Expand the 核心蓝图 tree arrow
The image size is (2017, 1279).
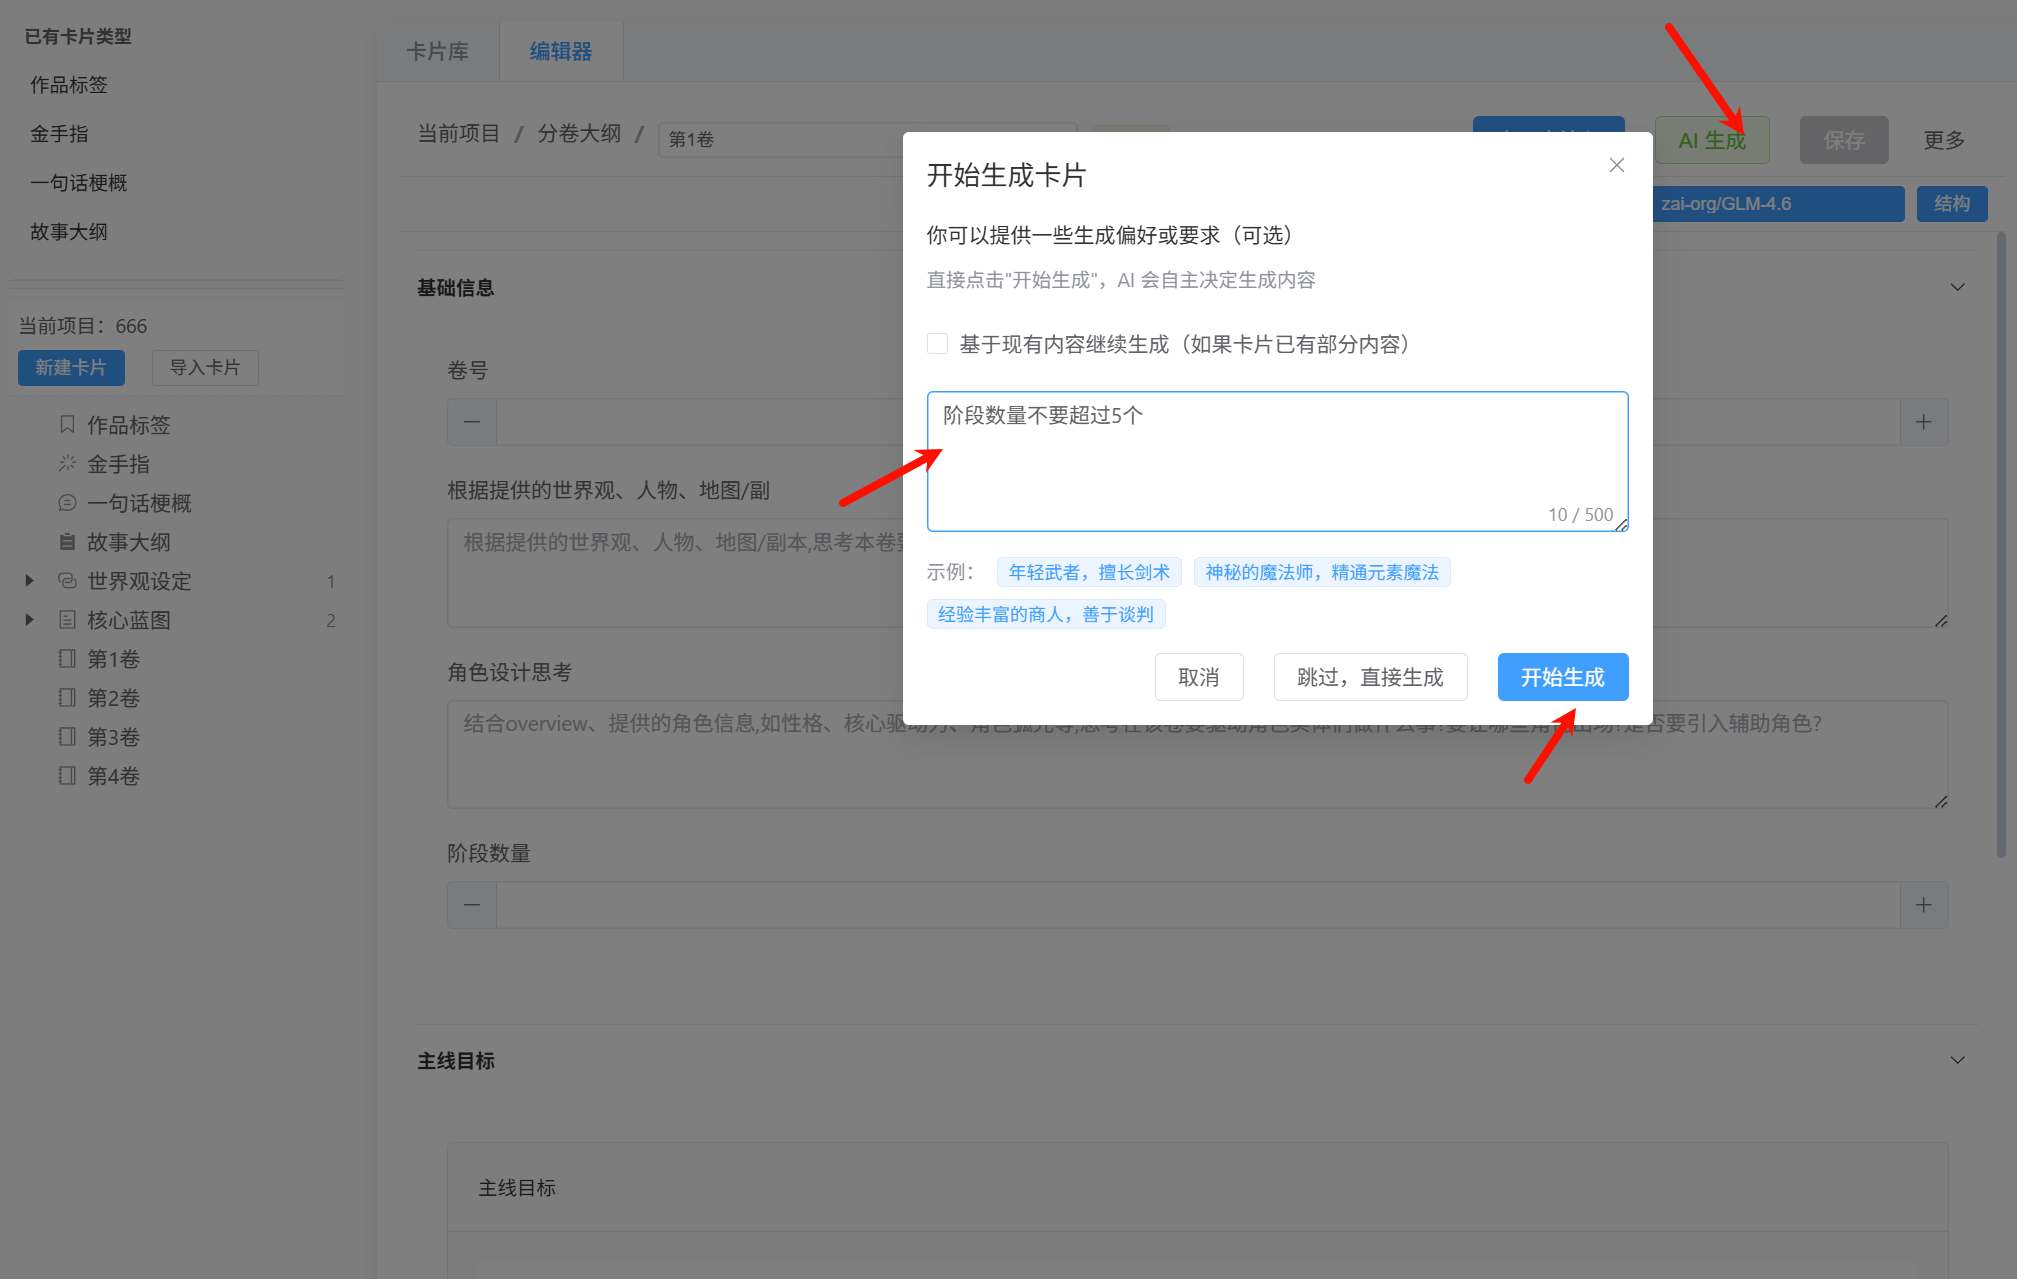click(x=30, y=620)
